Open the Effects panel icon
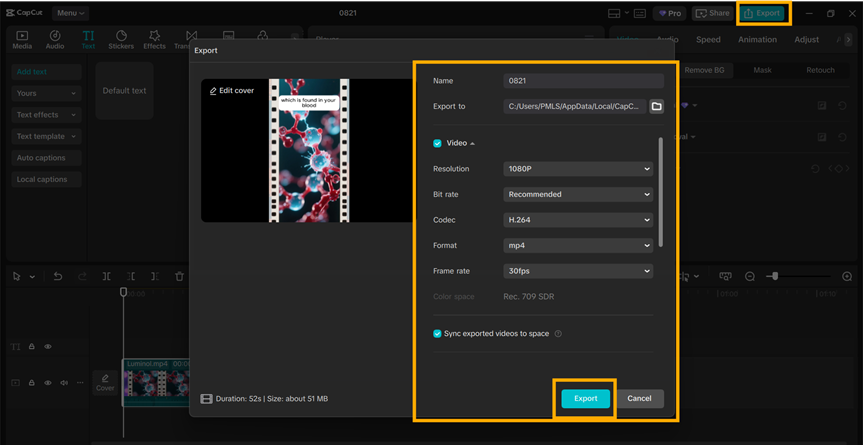863x445 pixels. [x=154, y=40]
